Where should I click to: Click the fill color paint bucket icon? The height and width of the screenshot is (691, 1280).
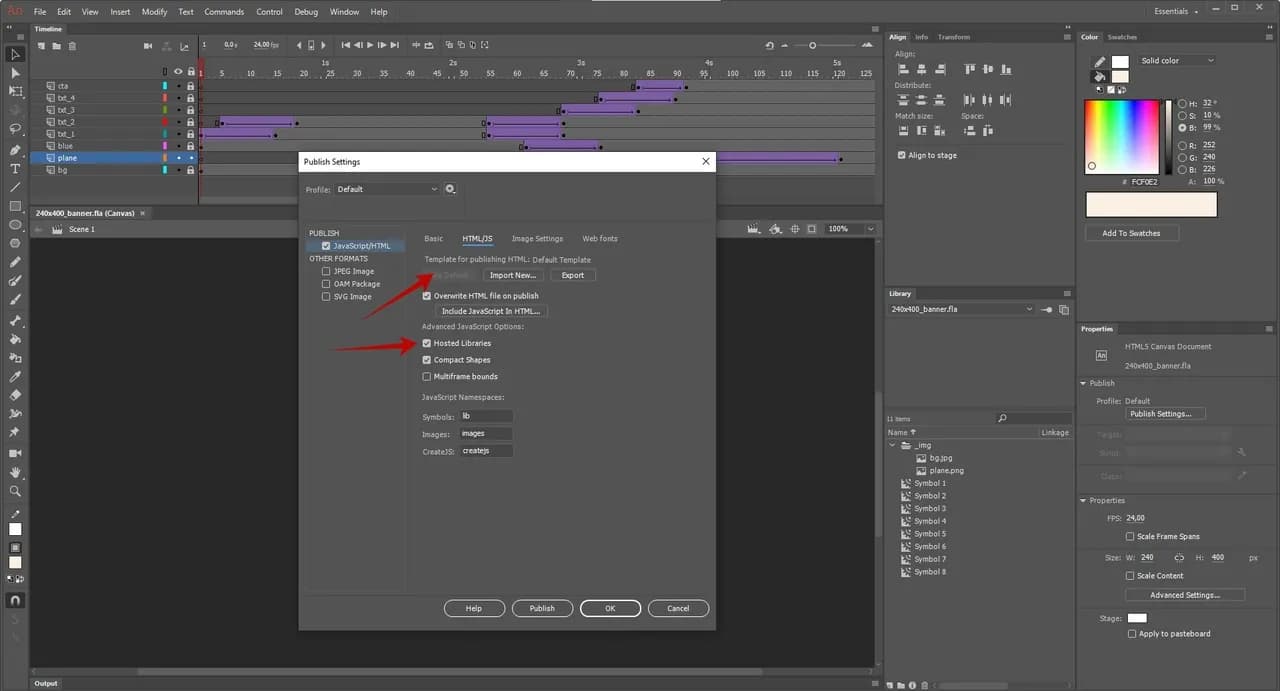pos(1100,76)
